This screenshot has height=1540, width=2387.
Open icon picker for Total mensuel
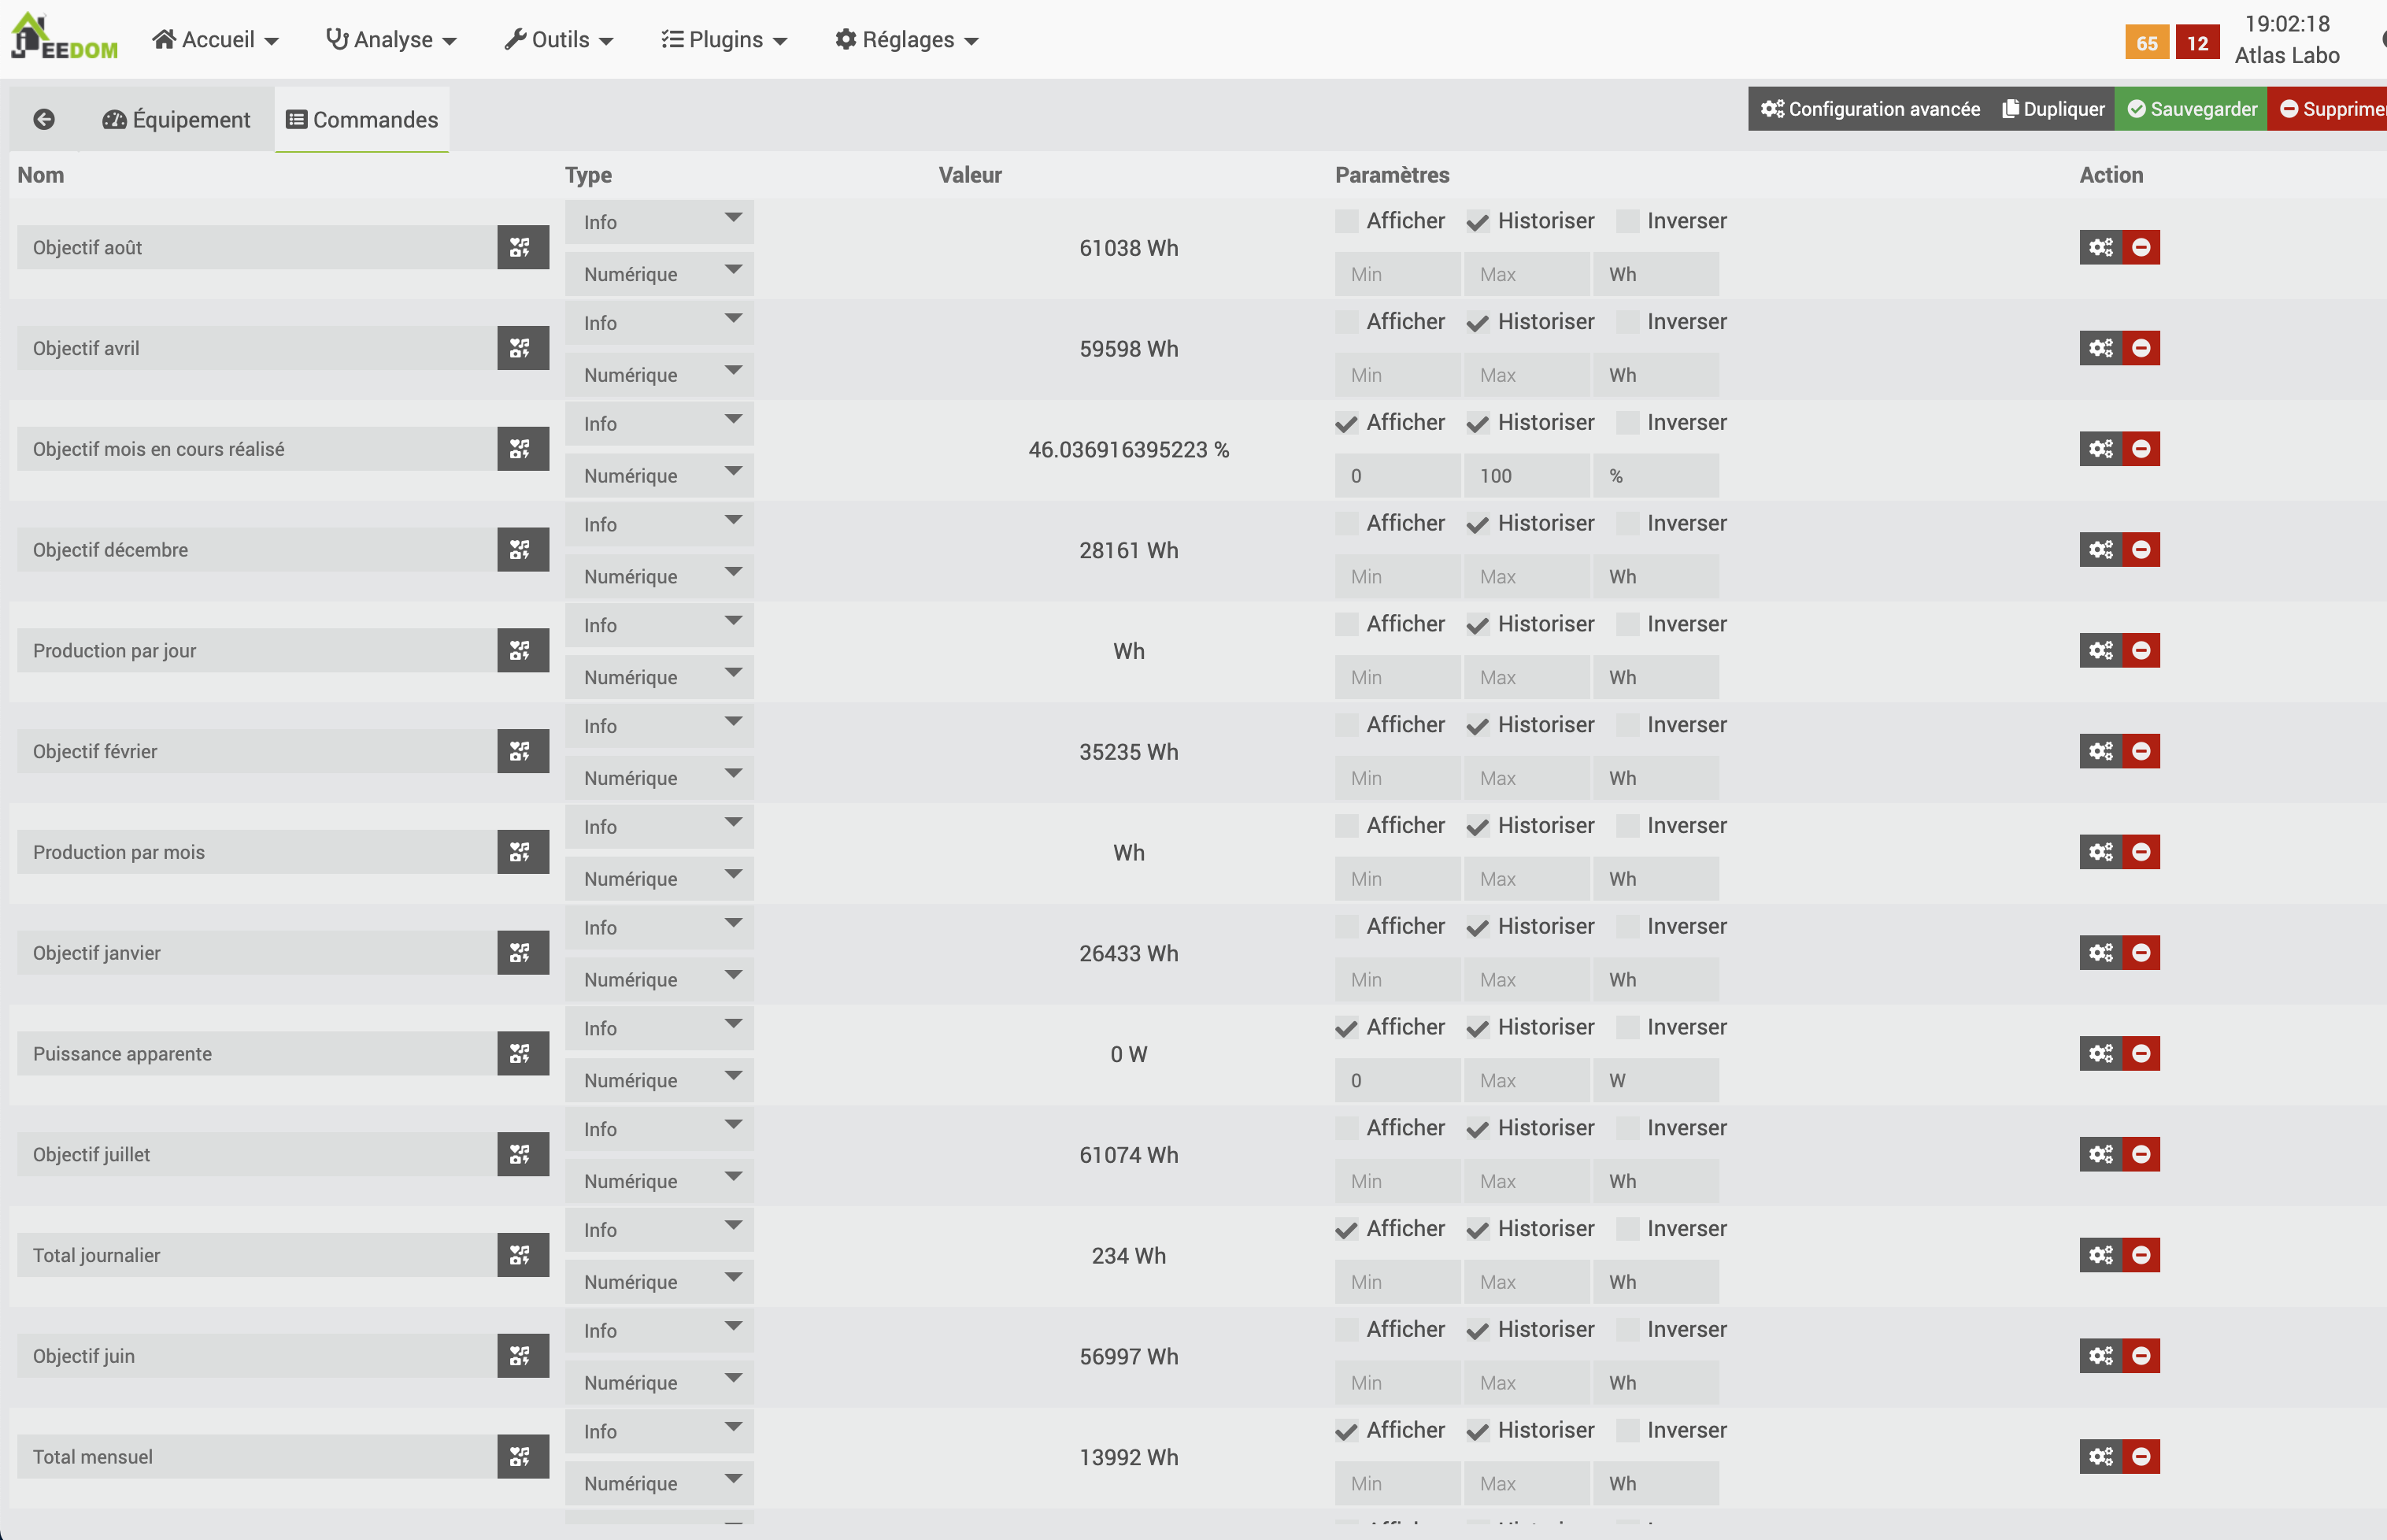(x=522, y=1457)
